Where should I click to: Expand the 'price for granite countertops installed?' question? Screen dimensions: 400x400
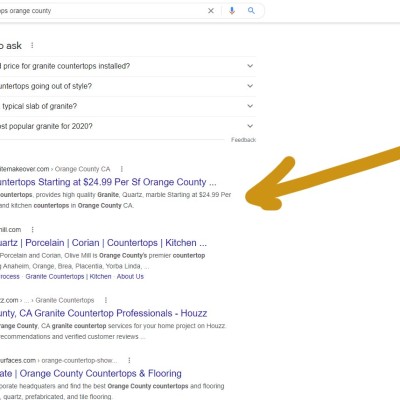tap(128, 66)
